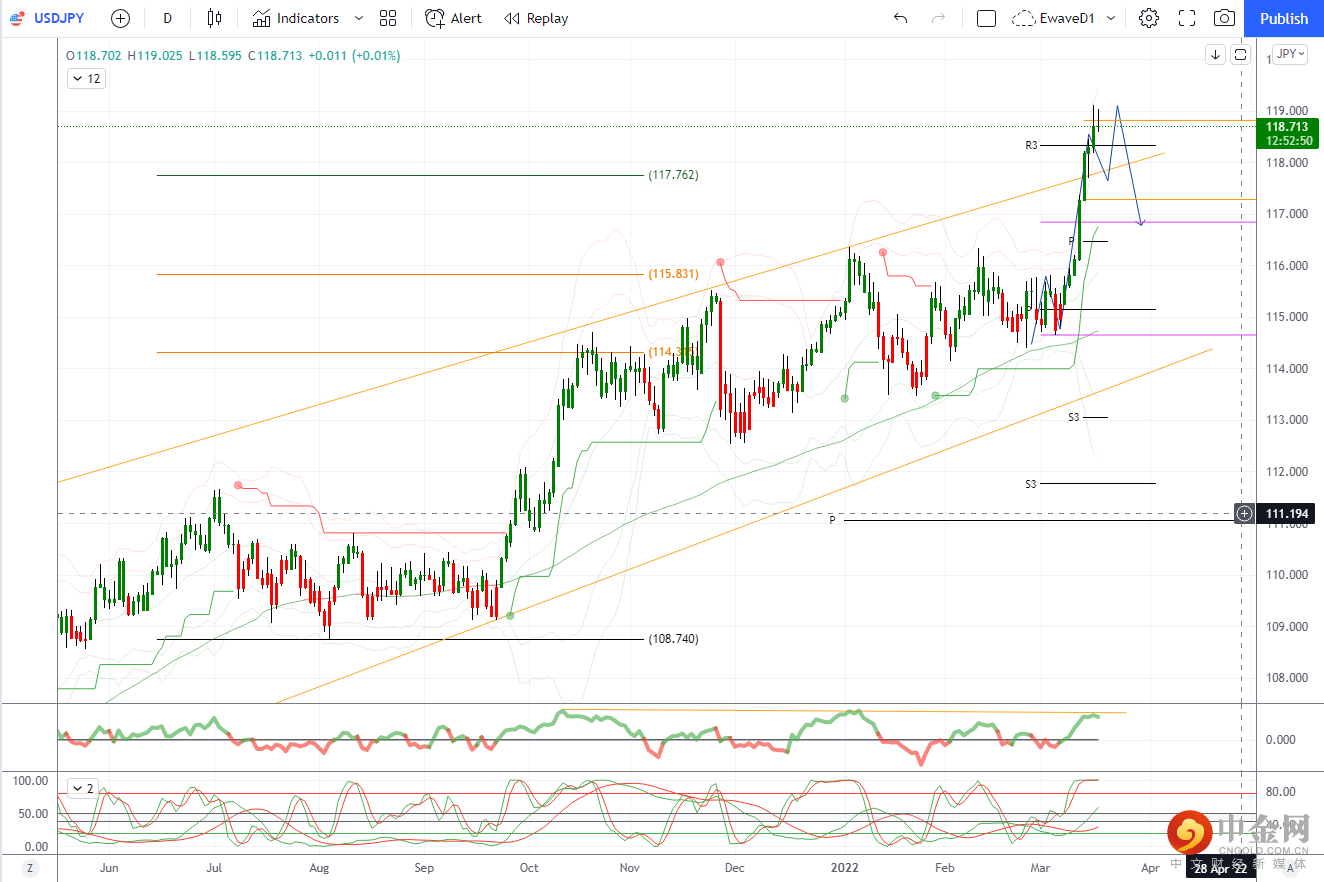Click the undo arrow icon
This screenshot has width=1324, height=882.
pos(900,18)
